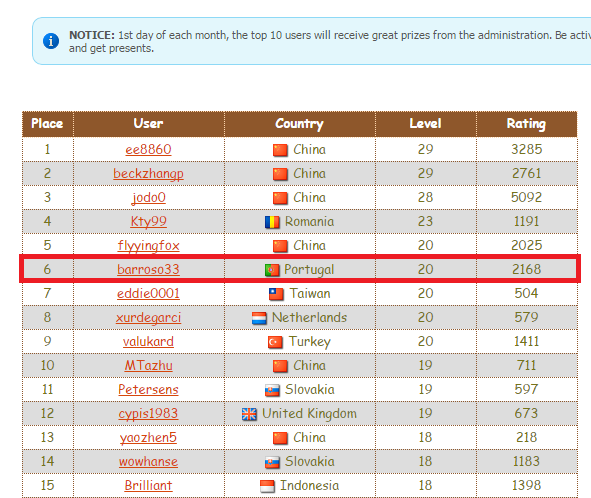Screen dimensions: 591x498
Task: Click the United Kingdom flag icon
Action: [x=249, y=414]
